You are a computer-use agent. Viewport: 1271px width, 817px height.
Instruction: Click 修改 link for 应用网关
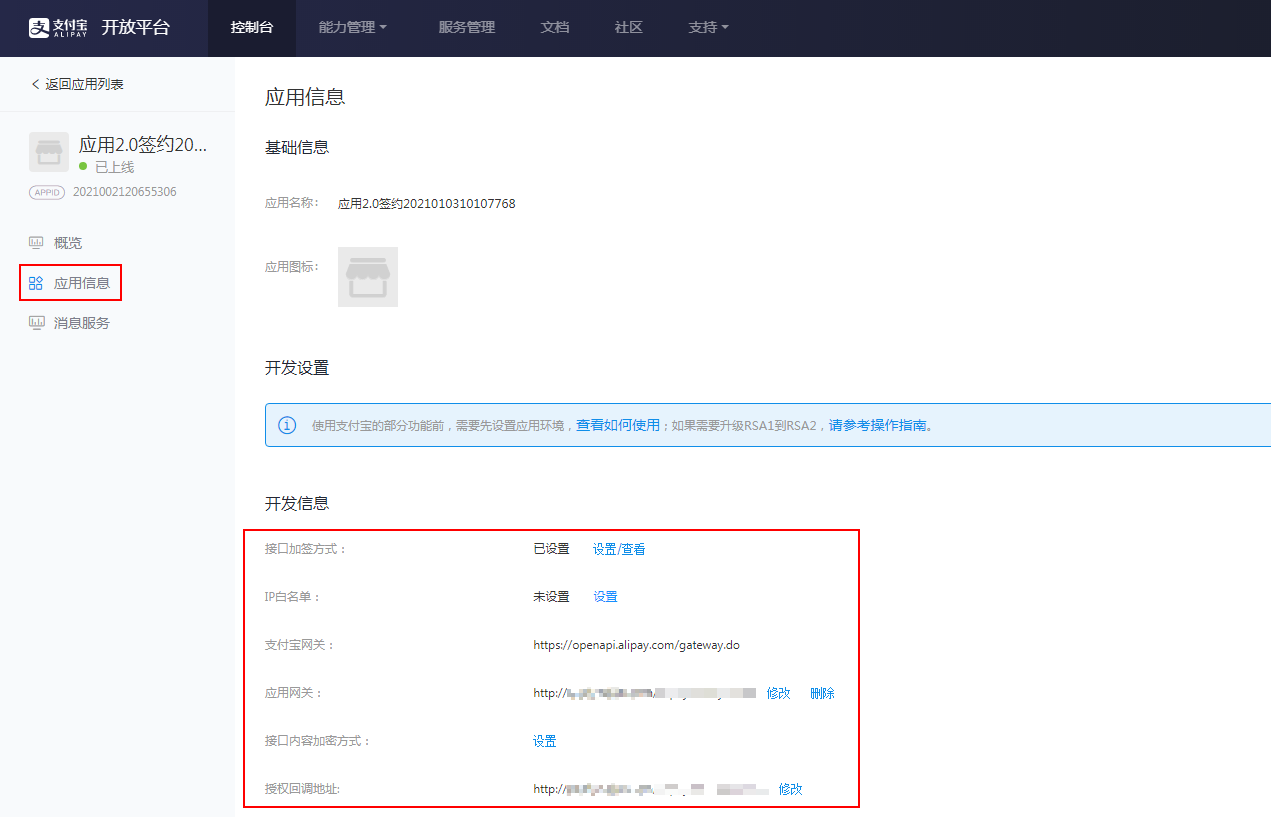778,693
